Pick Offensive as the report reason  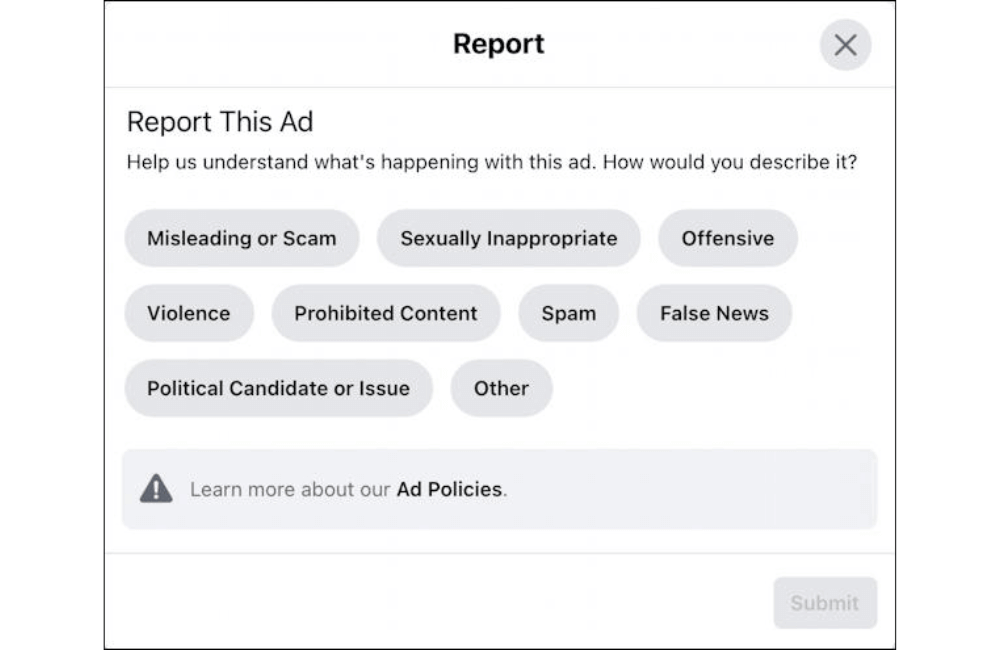tap(727, 238)
